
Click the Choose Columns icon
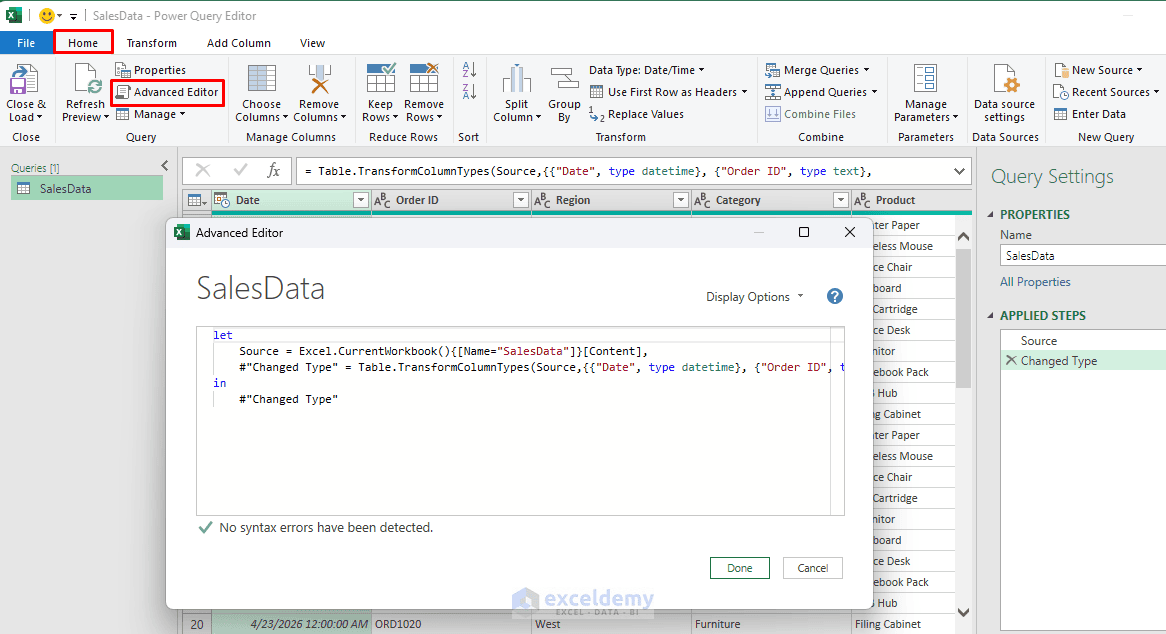[261, 80]
